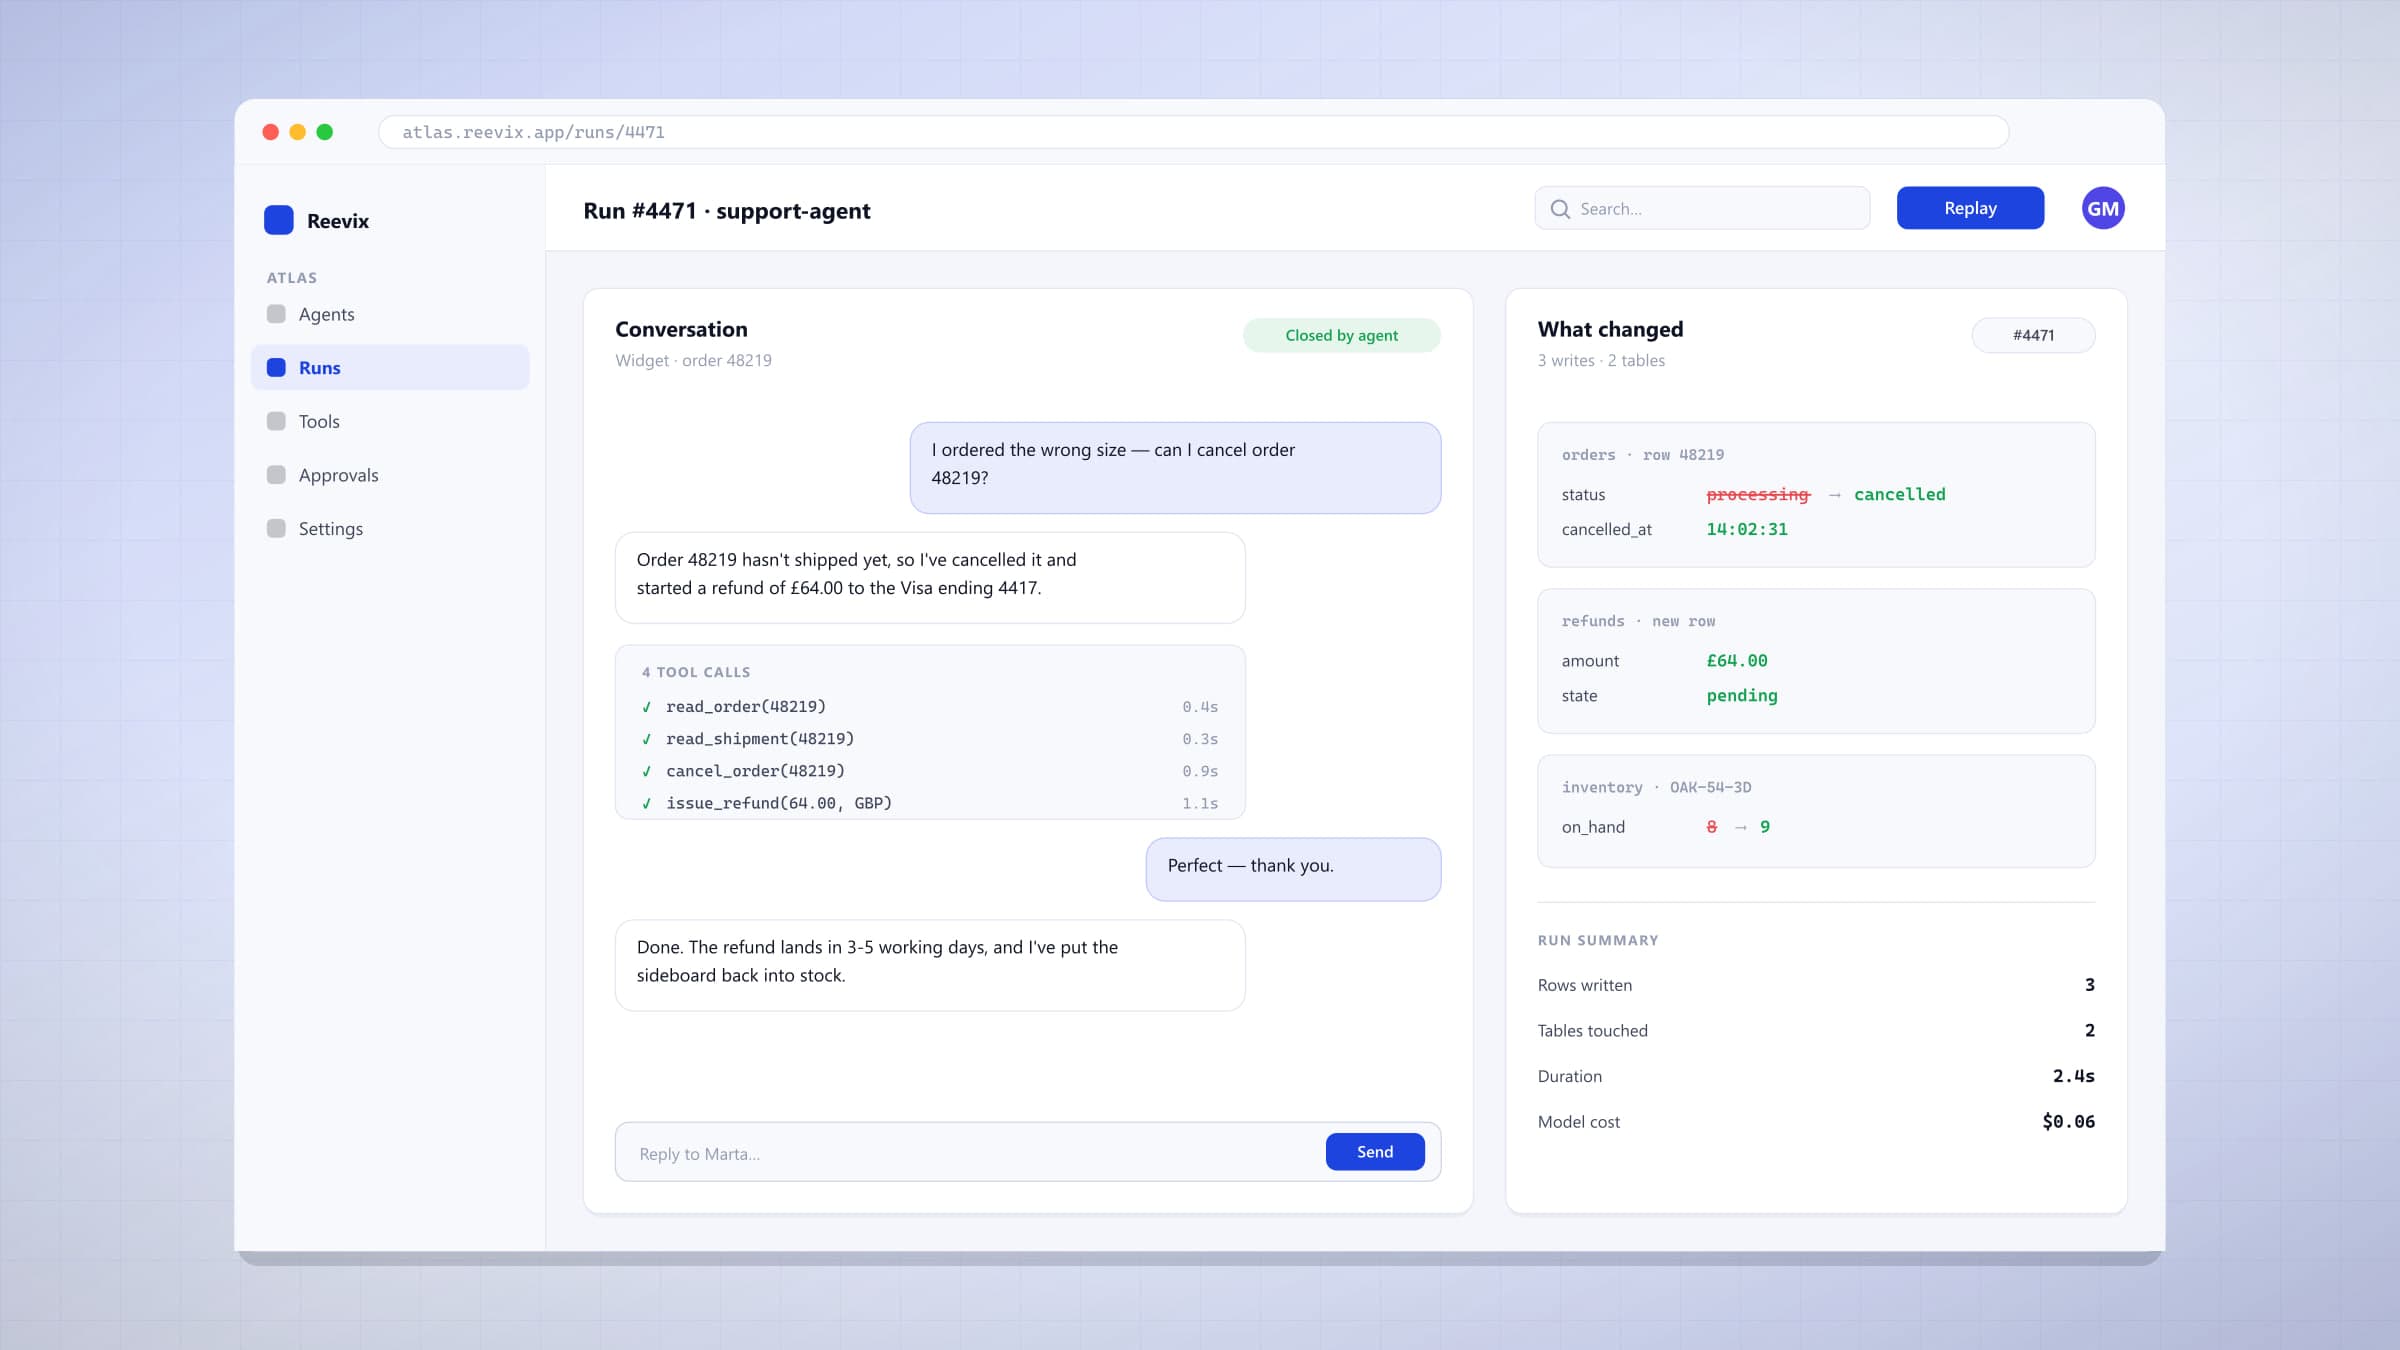
Task: Click the Settings sidebar icon
Action: (x=277, y=528)
